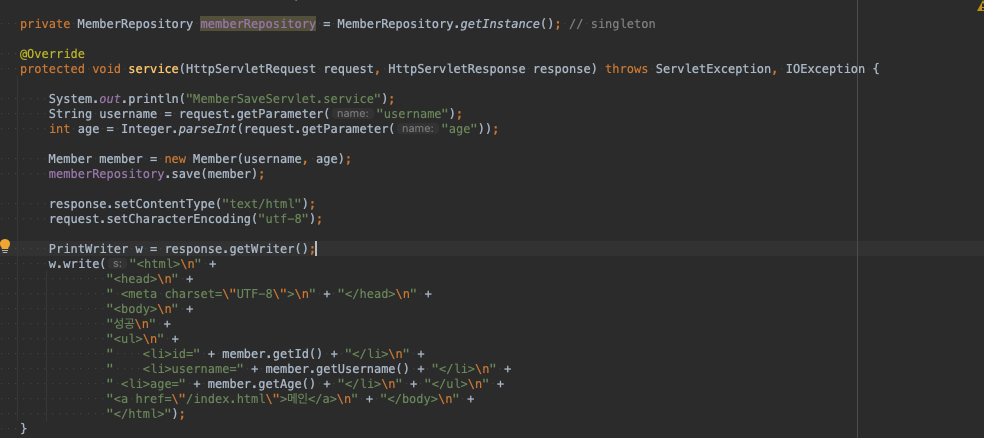This screenshot has width=984, height=438.
Task: Click the member.getUsername() call
Action: pyautogui.click(x=337, y=369)
